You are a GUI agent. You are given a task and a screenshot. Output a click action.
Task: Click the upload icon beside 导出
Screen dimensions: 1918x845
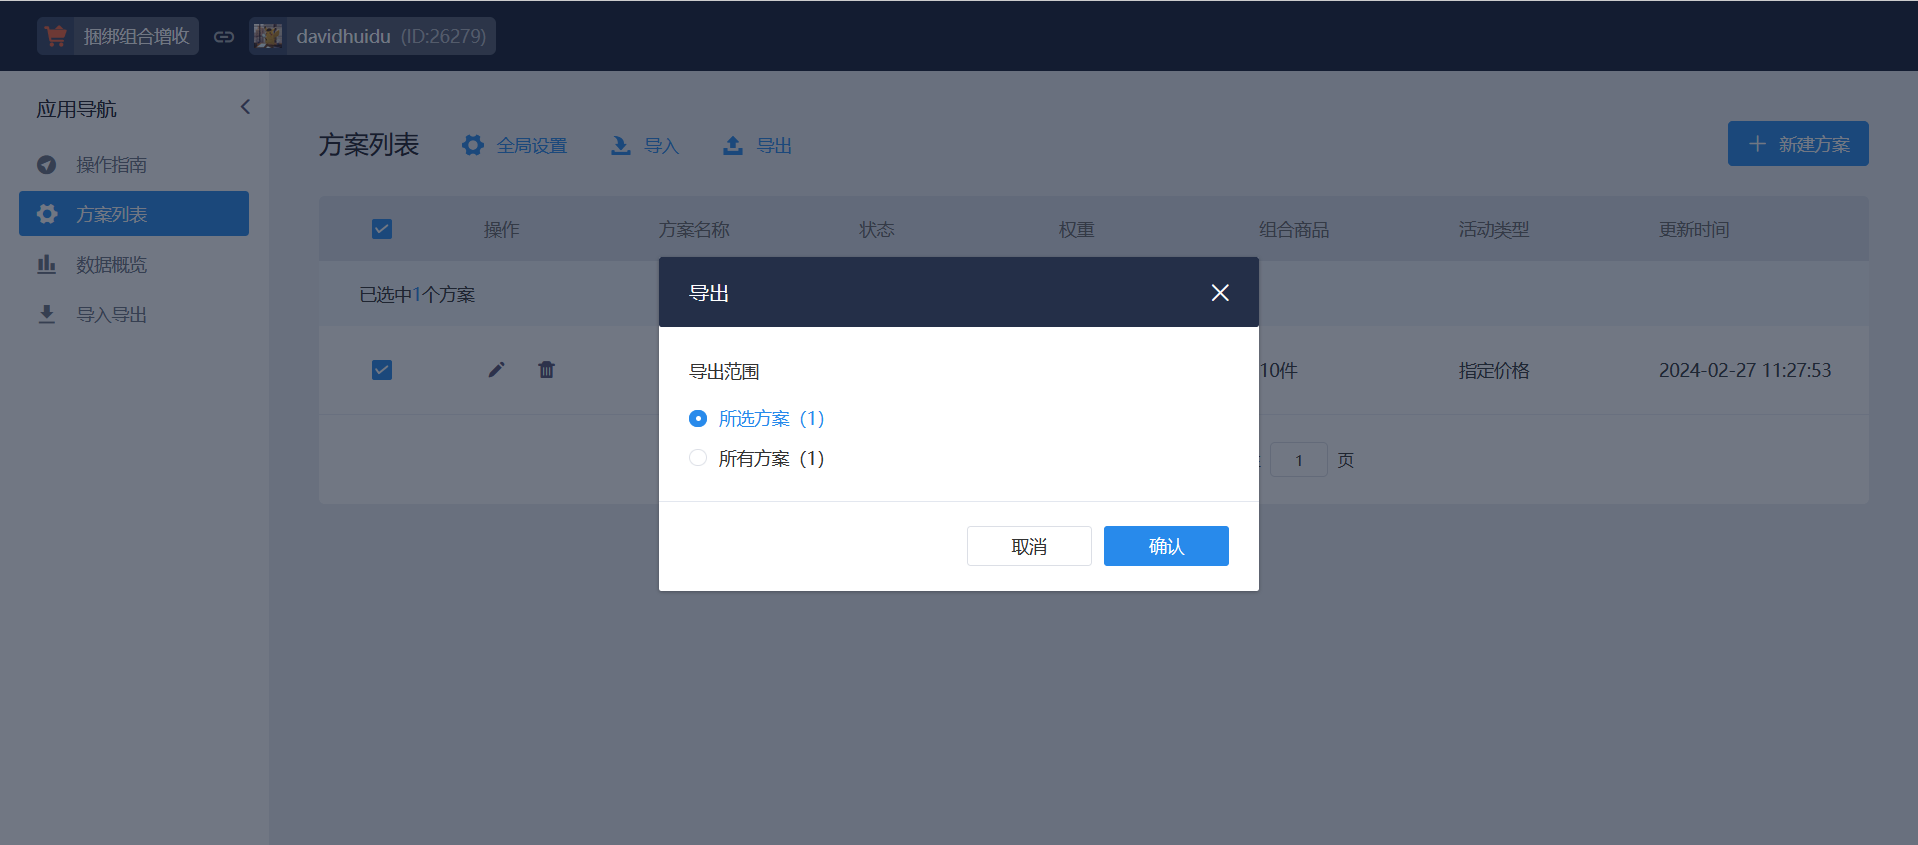point(733,145)
